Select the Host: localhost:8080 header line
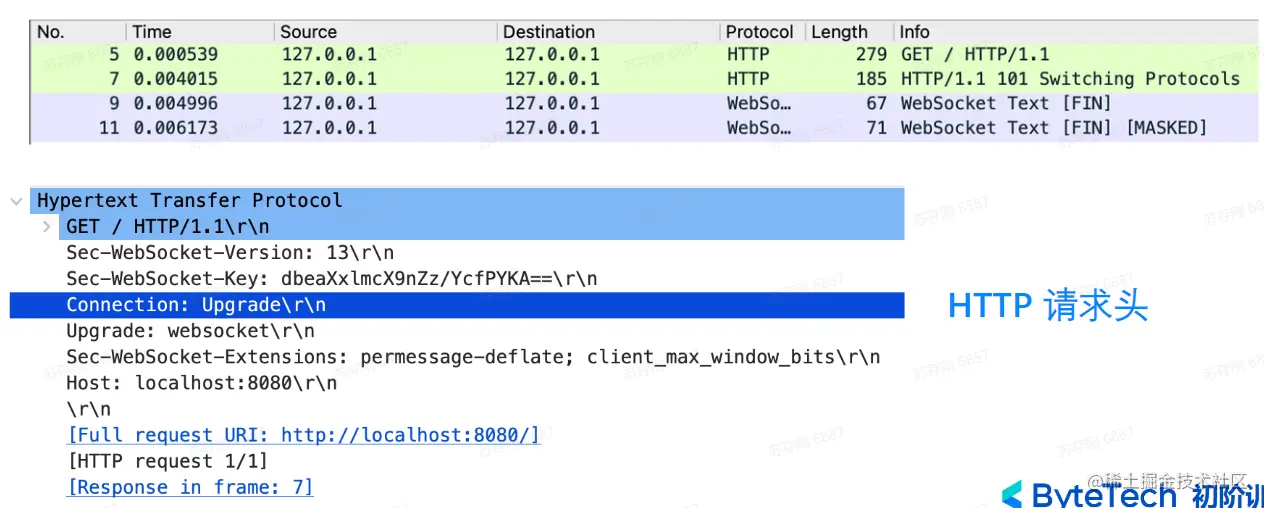 [202, 383]
